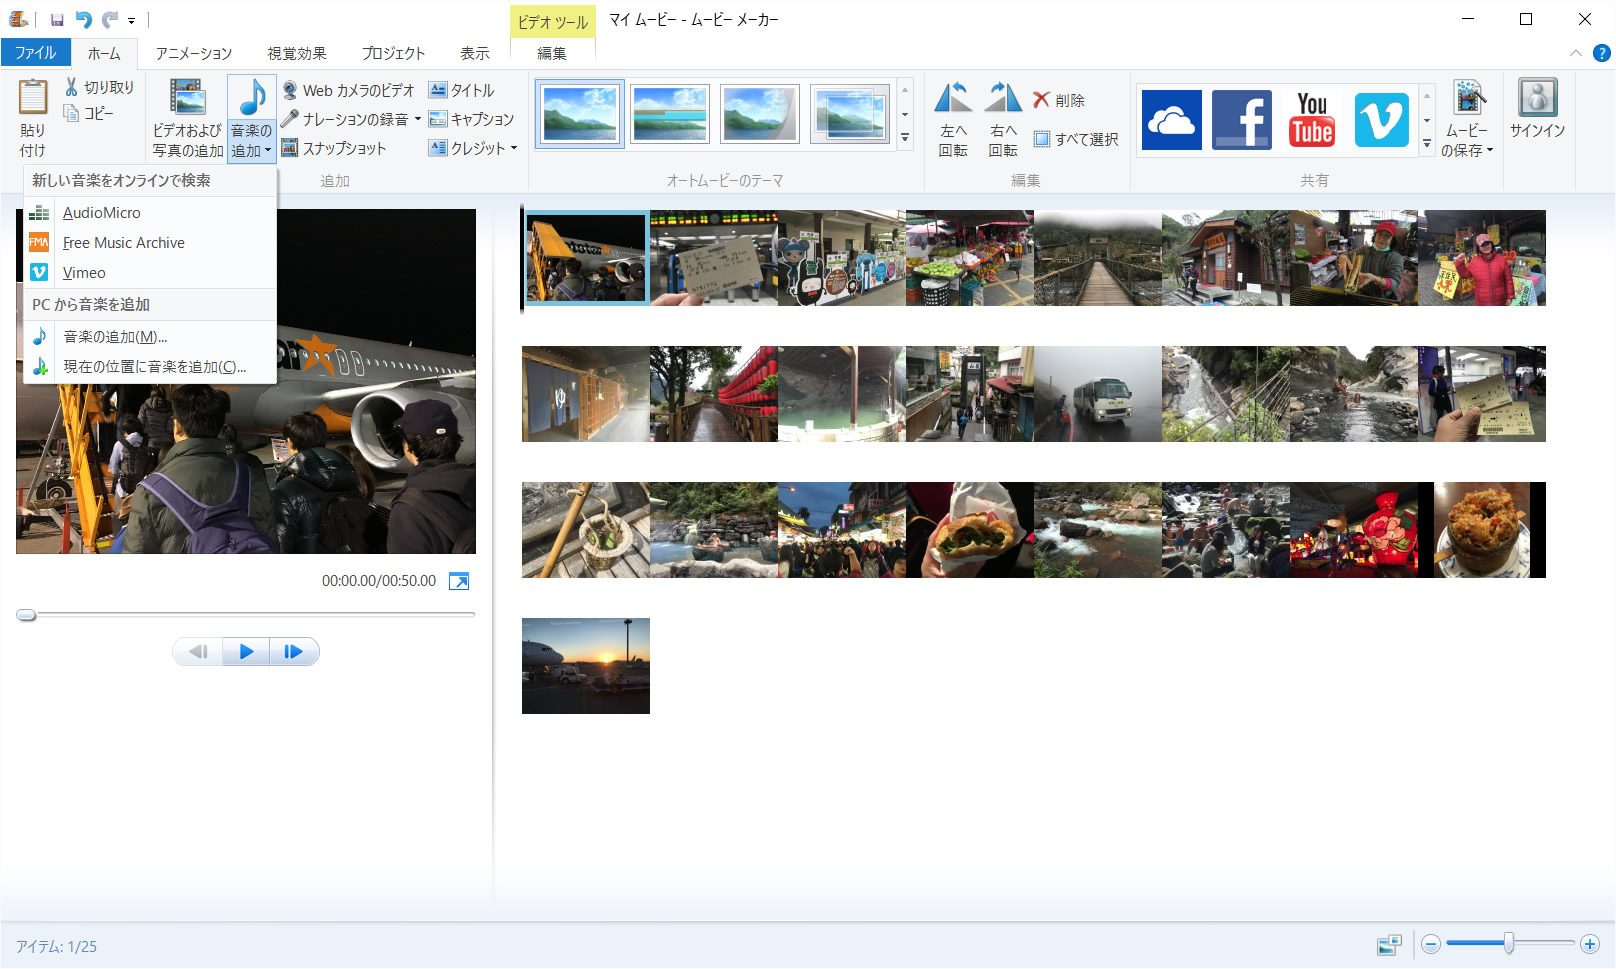
Task: Click the YouTube share icon
Action: pyautogui.click(x=1311, y=120)
